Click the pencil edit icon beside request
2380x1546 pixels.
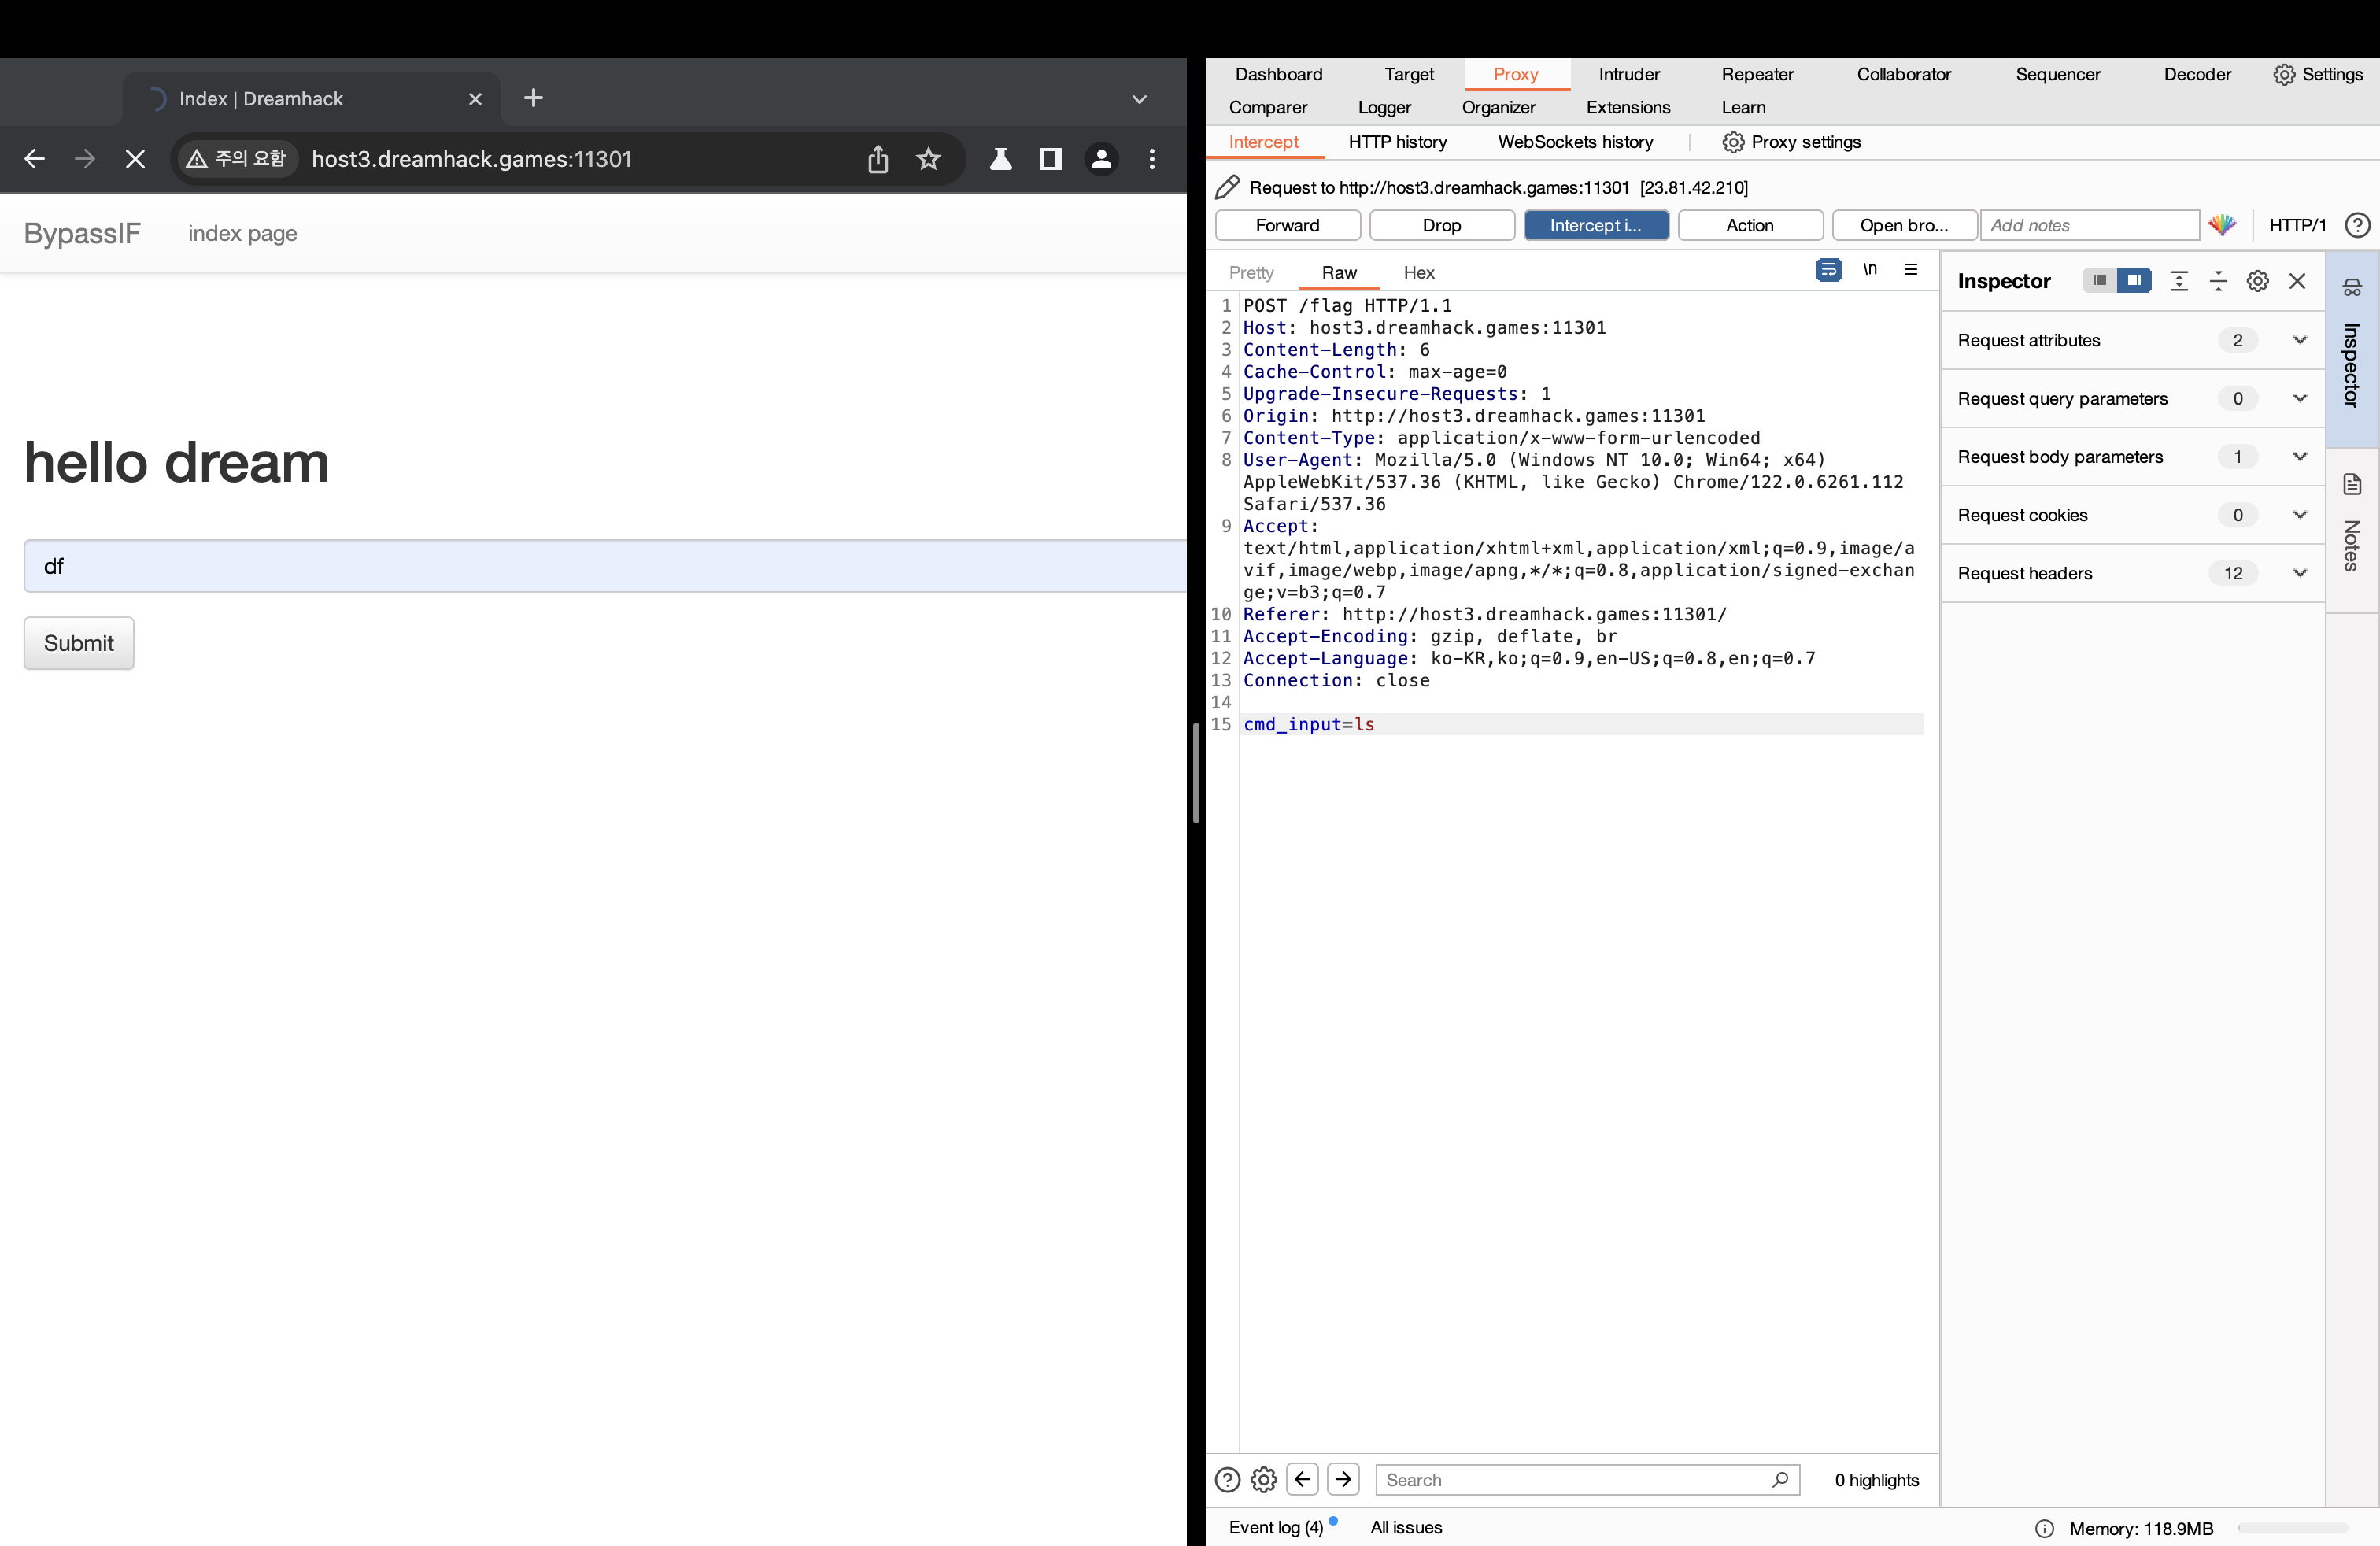tap(1227, 187)
